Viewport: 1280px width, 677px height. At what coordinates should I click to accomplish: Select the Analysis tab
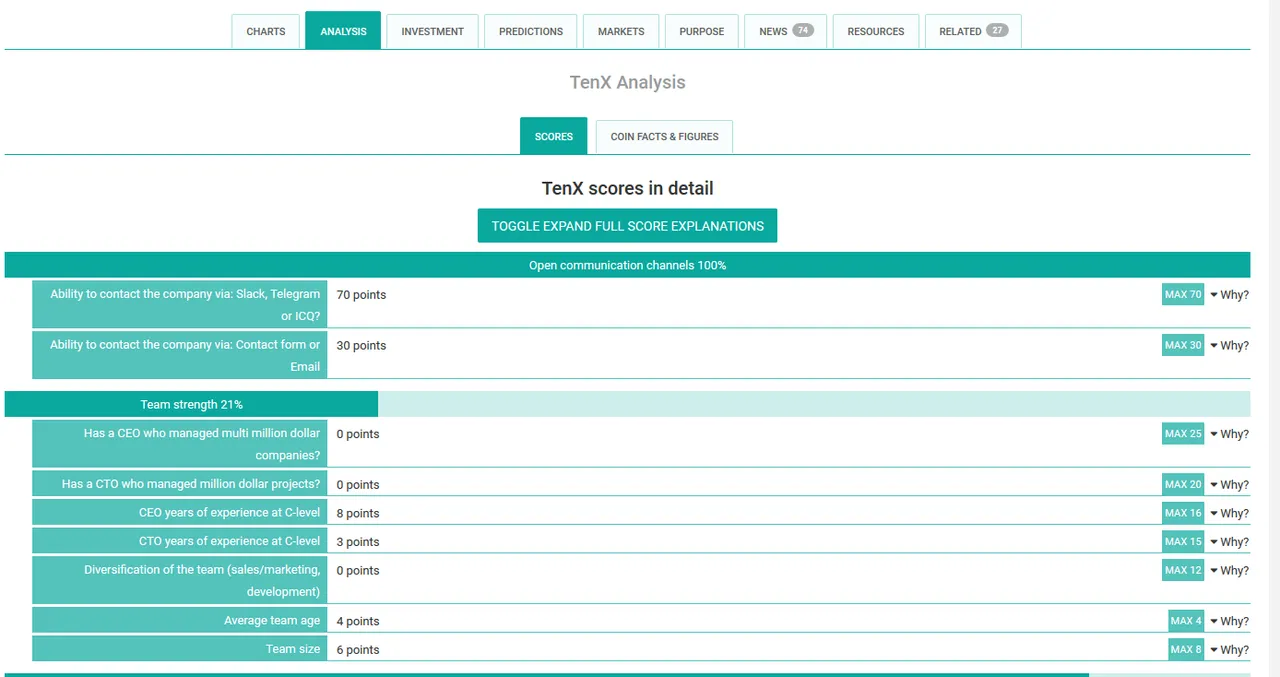343,31
